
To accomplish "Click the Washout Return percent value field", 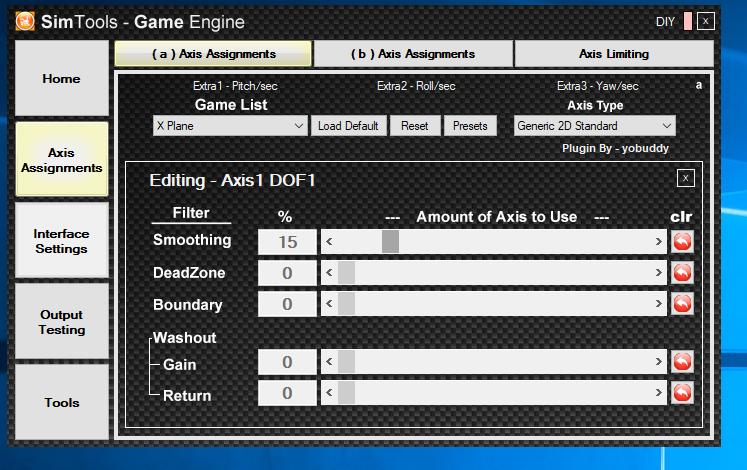I will point(287,393).
